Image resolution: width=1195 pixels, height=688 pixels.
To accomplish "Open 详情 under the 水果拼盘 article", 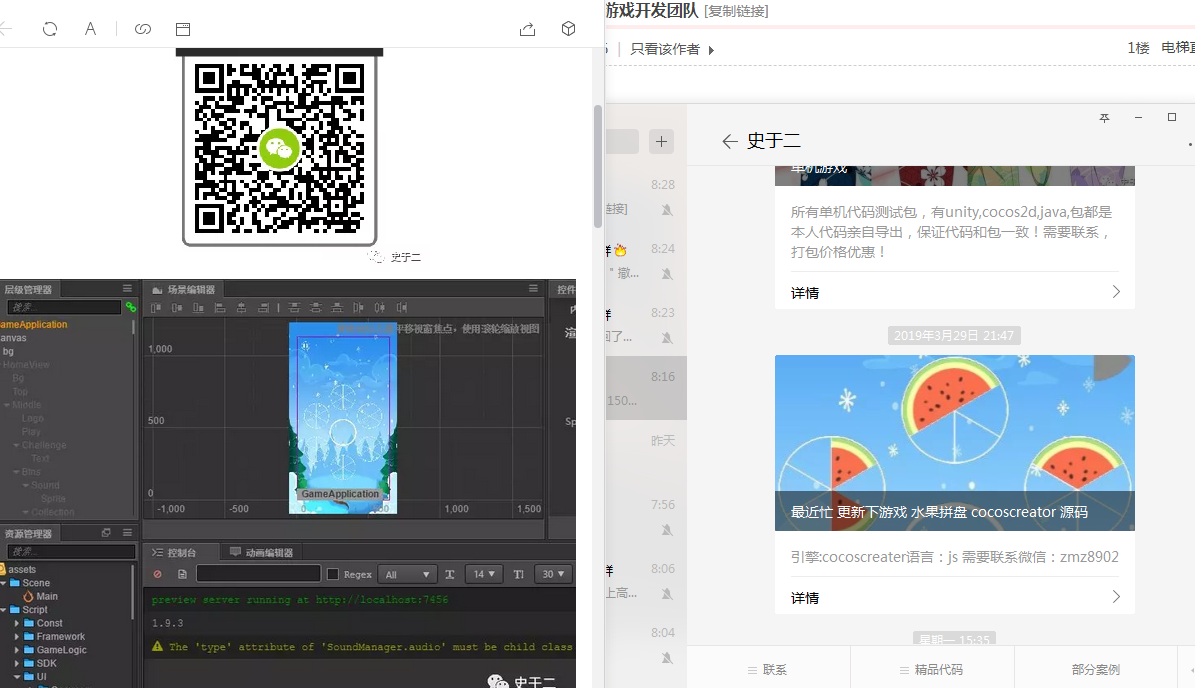I will (955, 597).
